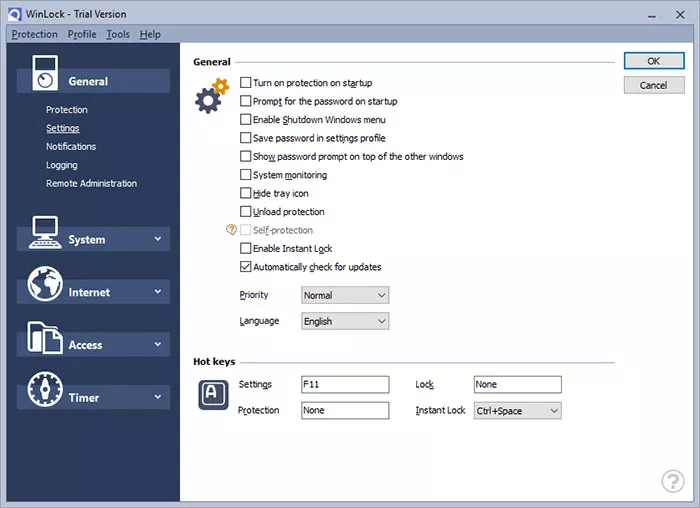Viewport: 700px width, 508px height.
Task: Open the Profile menu
Action: point(82,34)
